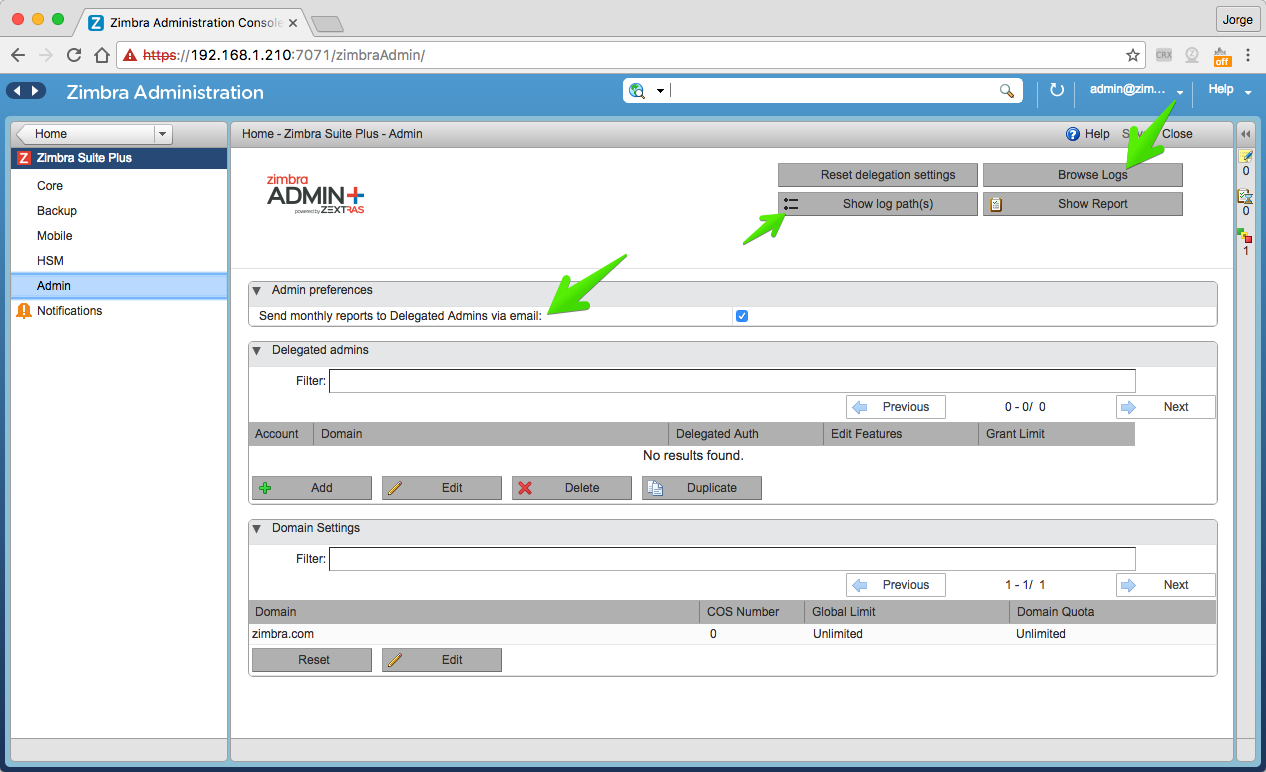
Task: Click Next in Domain Settings
Action: pos(1166,585)
